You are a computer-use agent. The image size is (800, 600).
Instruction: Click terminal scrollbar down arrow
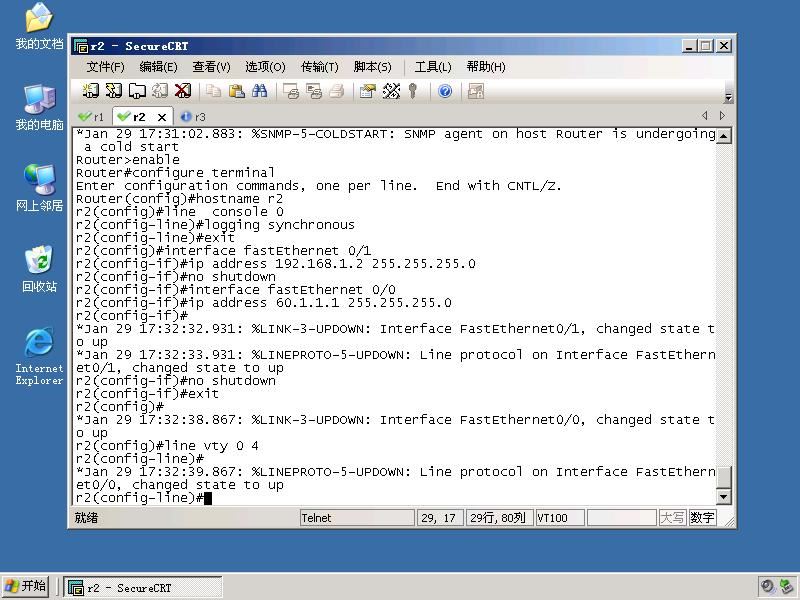pos(724,496)
